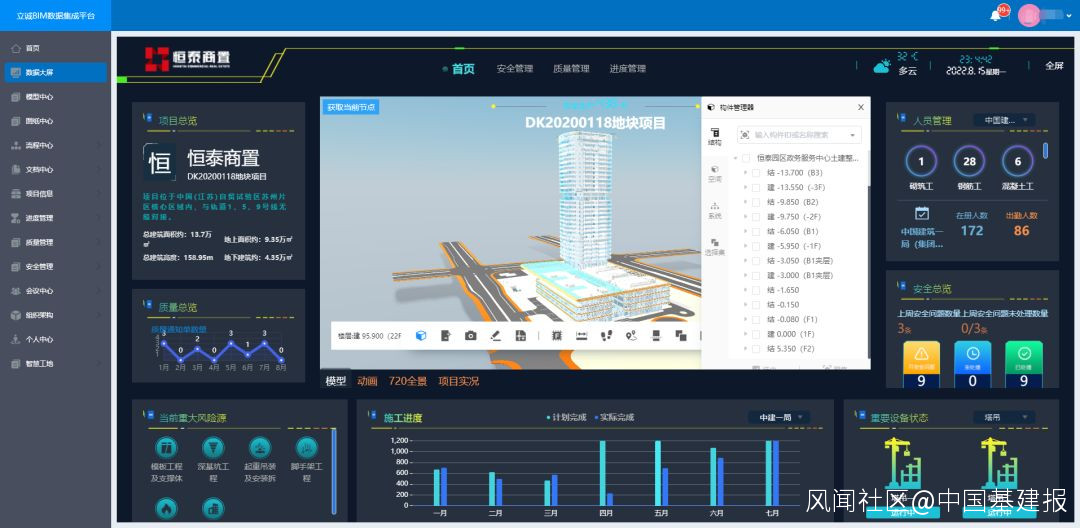Screen dimensions: 1080x528
Task: Click the pencil markup toolbar icon
Action: (x=495, y=335)
